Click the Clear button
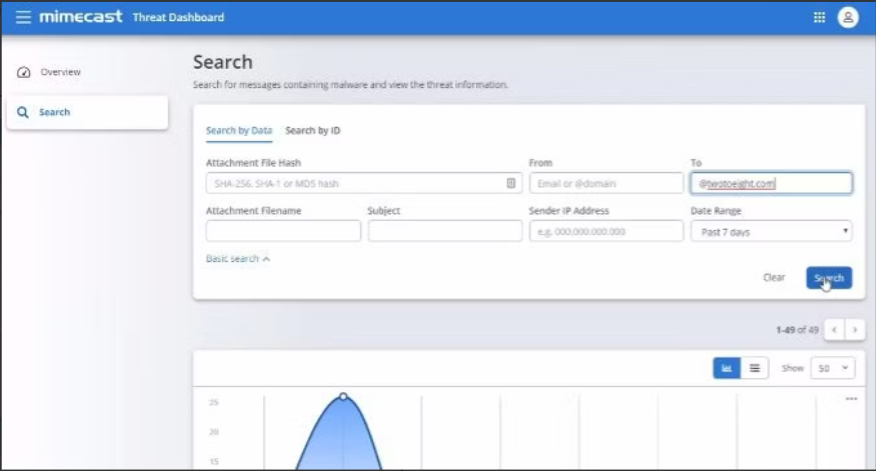This screenshot has width=876, height=471. [x=773, y=277]
